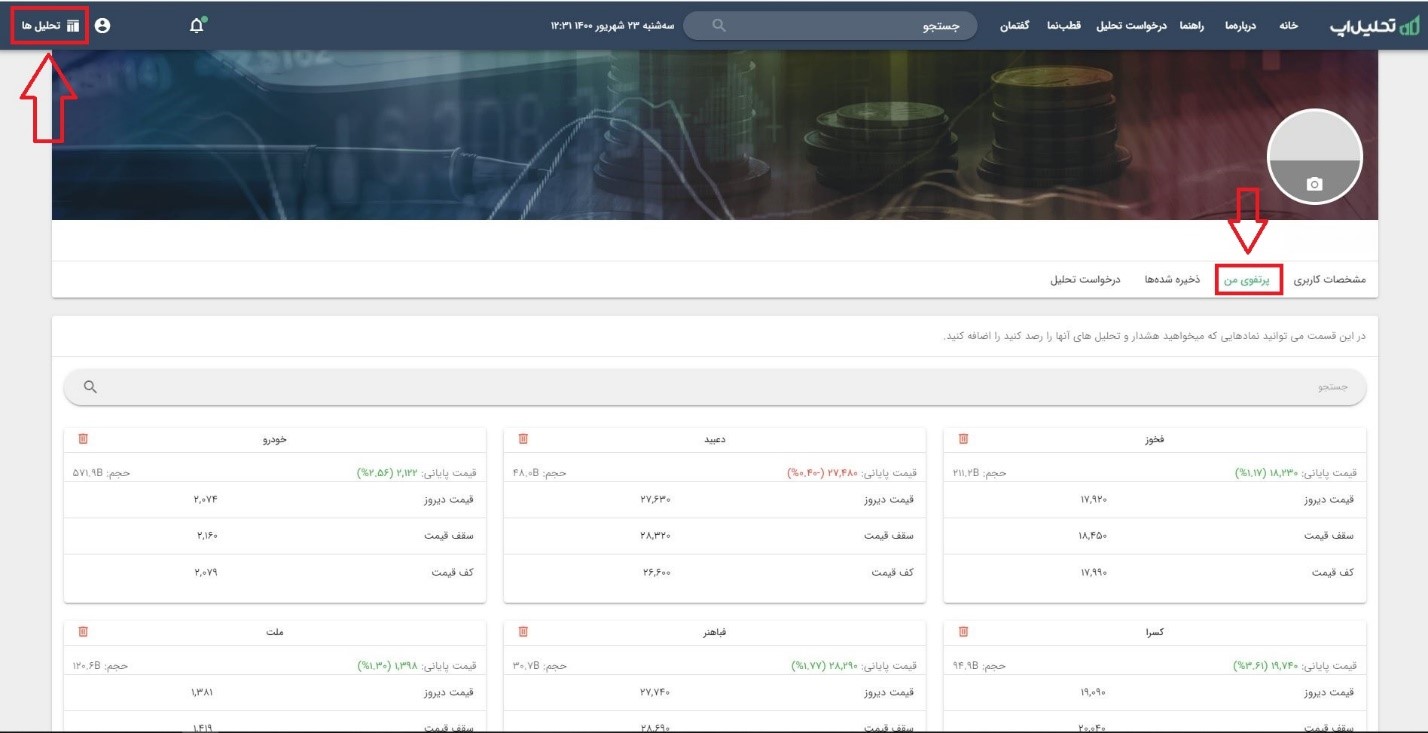Go to خانه in the navigation bar

point(1288,26)
